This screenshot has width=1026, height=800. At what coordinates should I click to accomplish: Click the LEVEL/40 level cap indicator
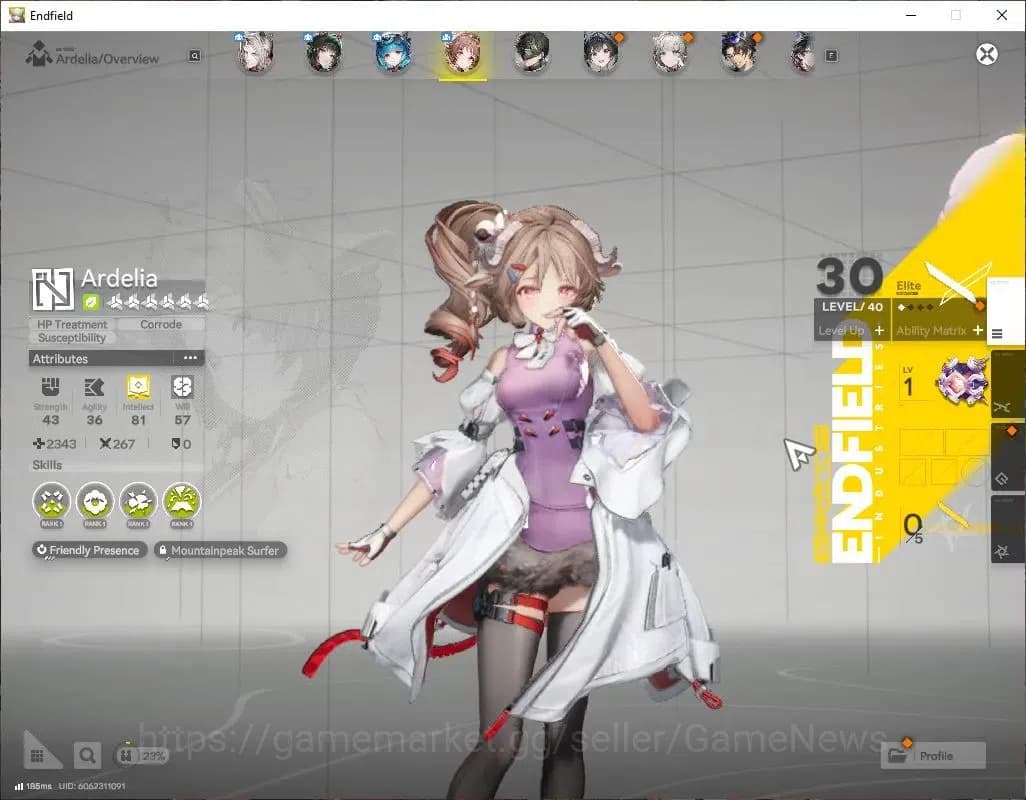pyautogui.click(x=852, y=306)
